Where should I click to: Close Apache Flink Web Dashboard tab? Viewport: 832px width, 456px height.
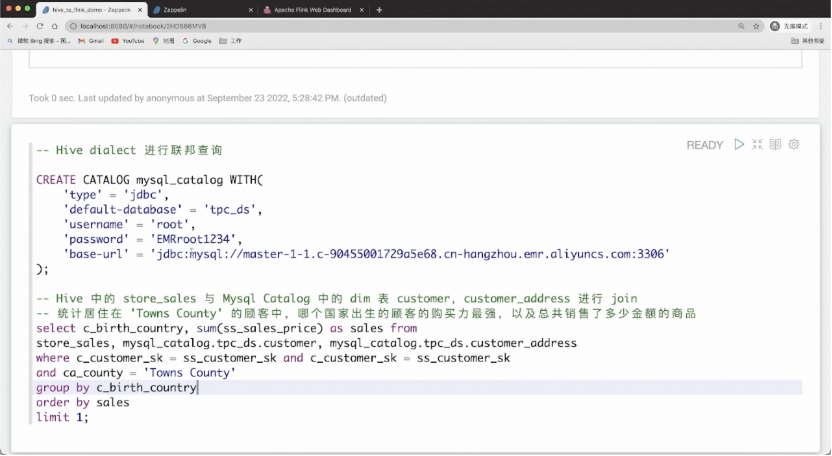pyautogui.click(x=361, y=10)
